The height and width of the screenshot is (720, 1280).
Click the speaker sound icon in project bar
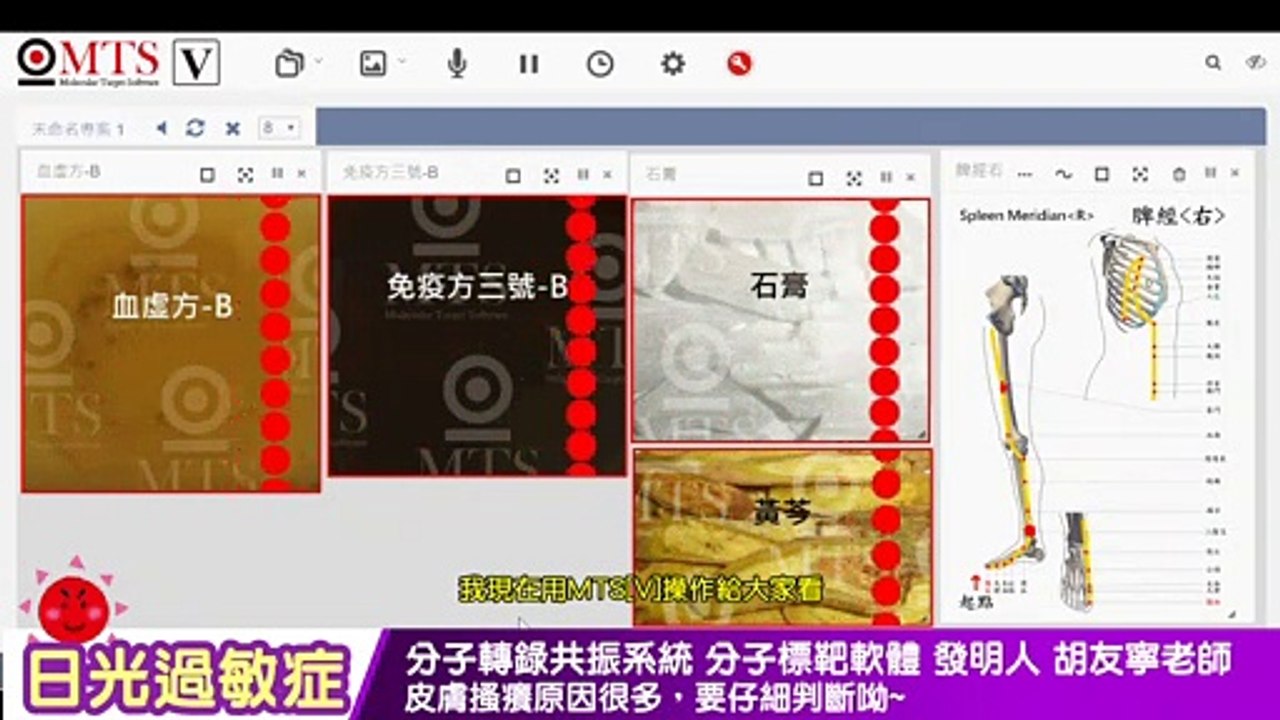point(161,128)
